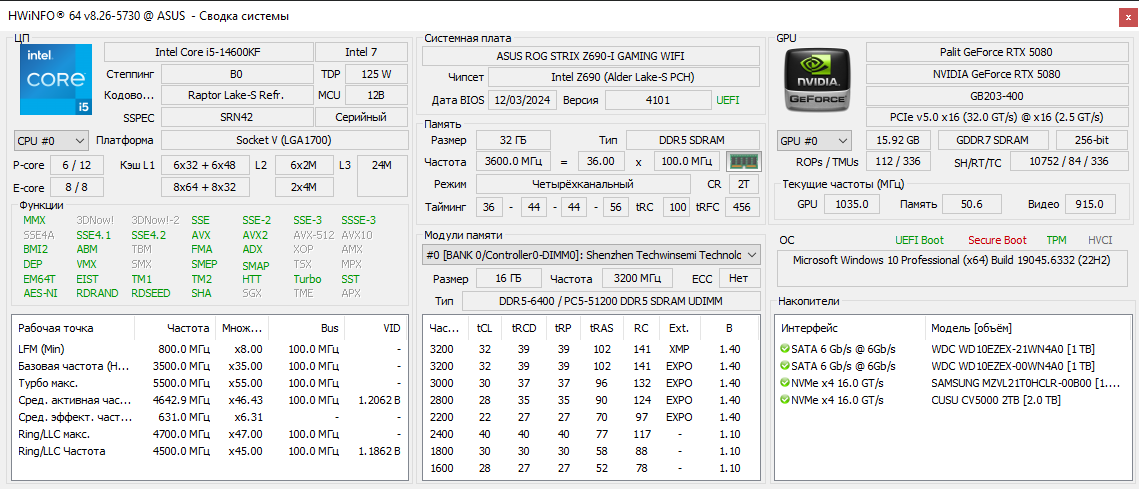Click the TPM indicator label
Screen dimensions: 1139x489
click(x=1056, y=240)
